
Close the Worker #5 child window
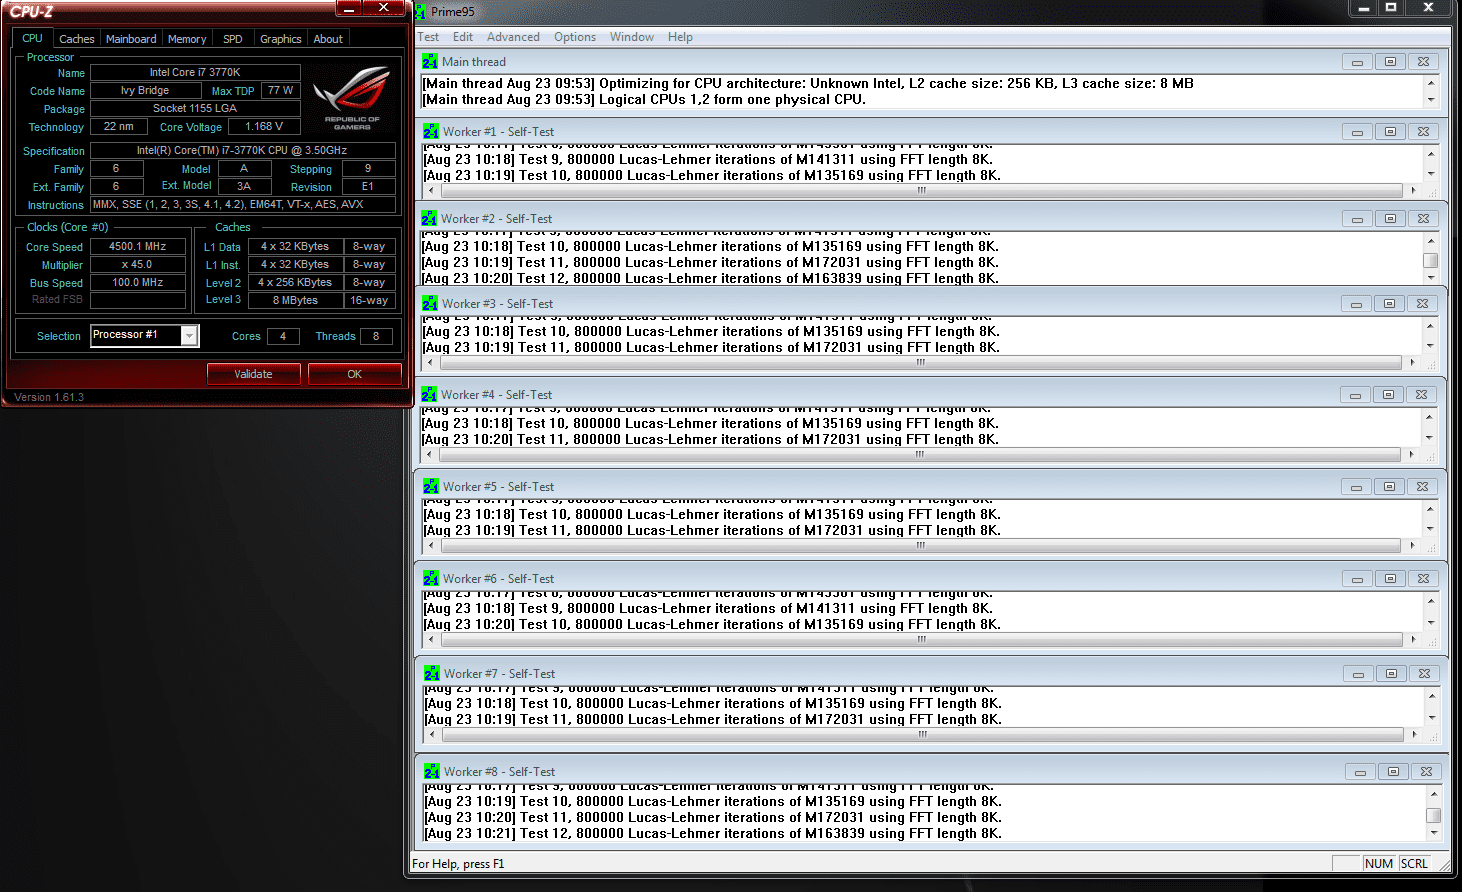click(1422, 487)
